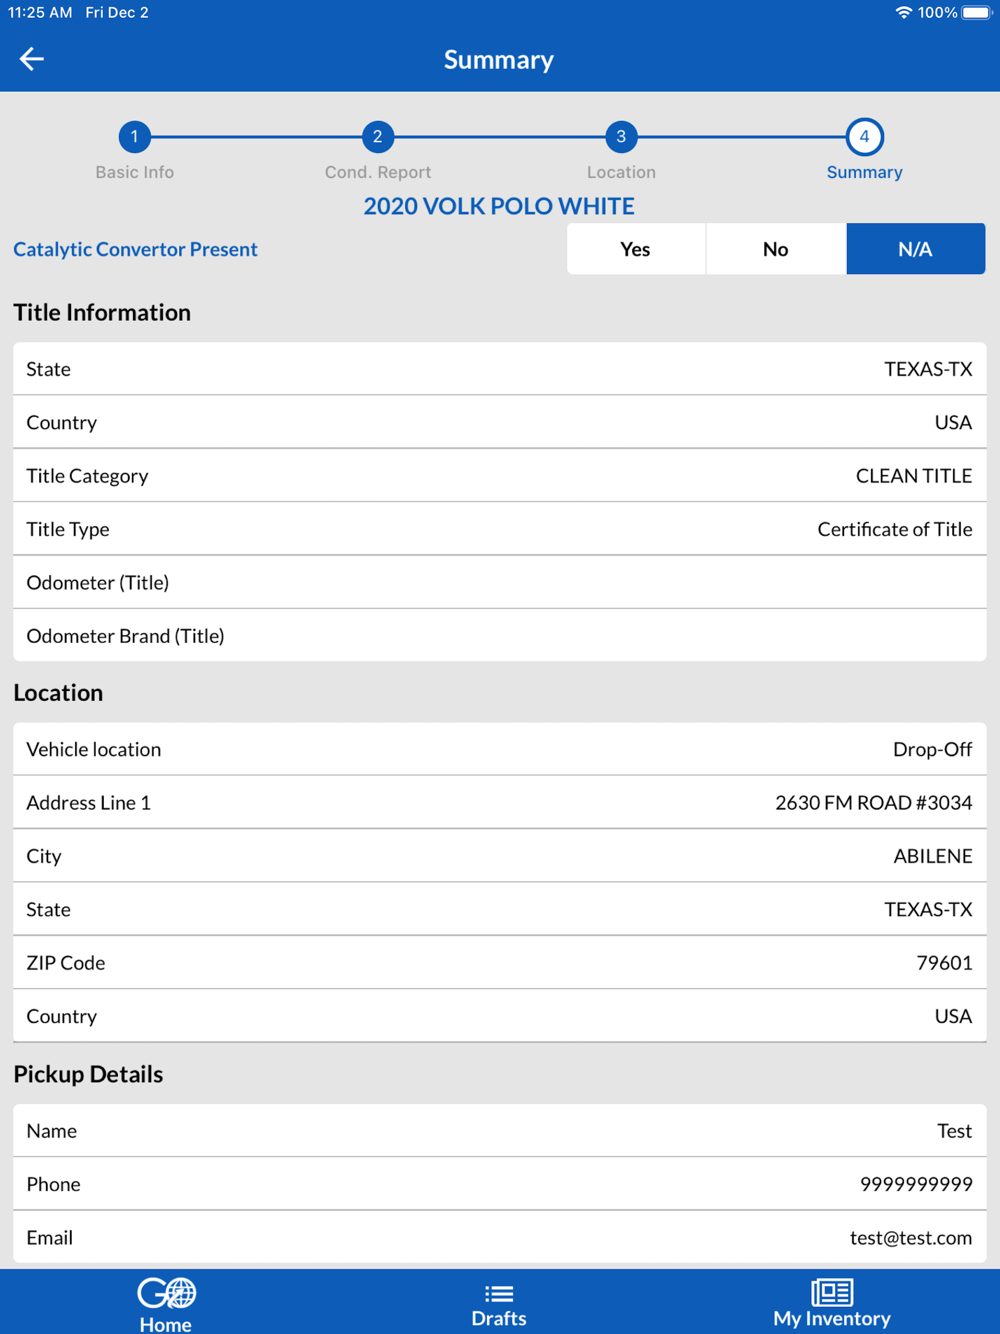Tap Catalytic Convertor Present label
Screen dimensions: 1000x1334
[x=135, y=249]
